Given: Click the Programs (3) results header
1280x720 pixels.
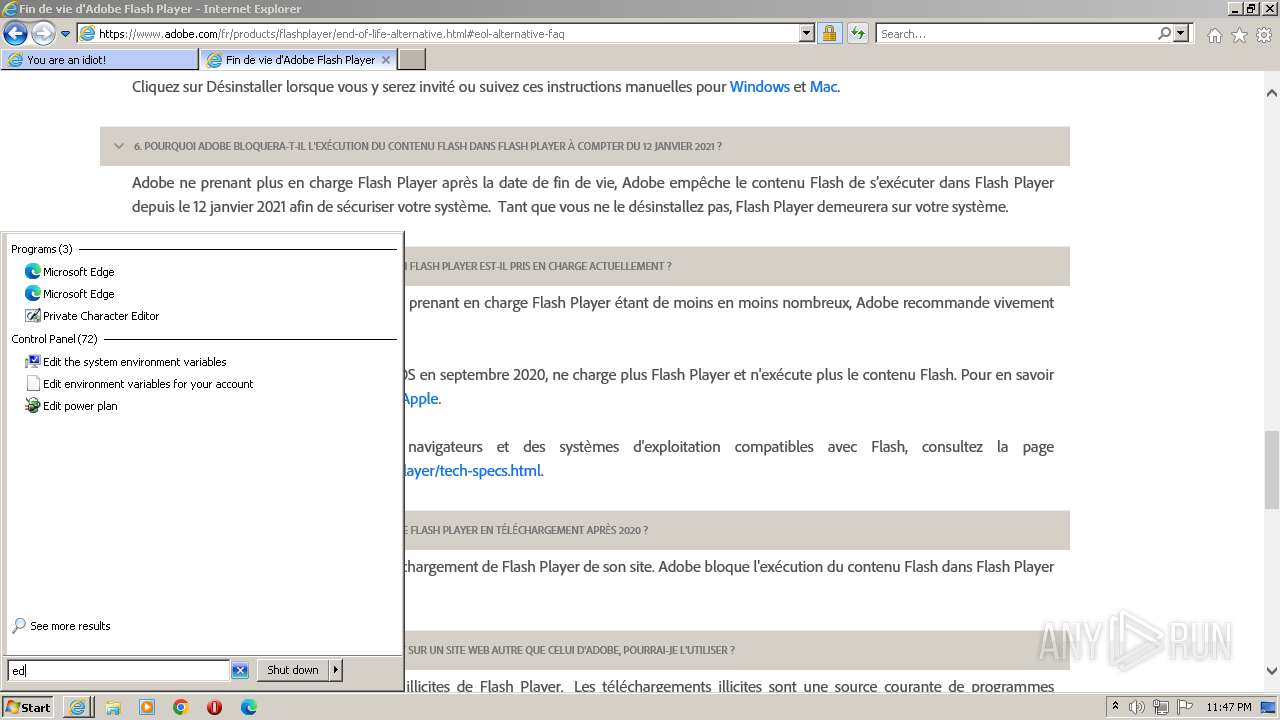Looking at the screenshot, I should [x=42, y=249].
